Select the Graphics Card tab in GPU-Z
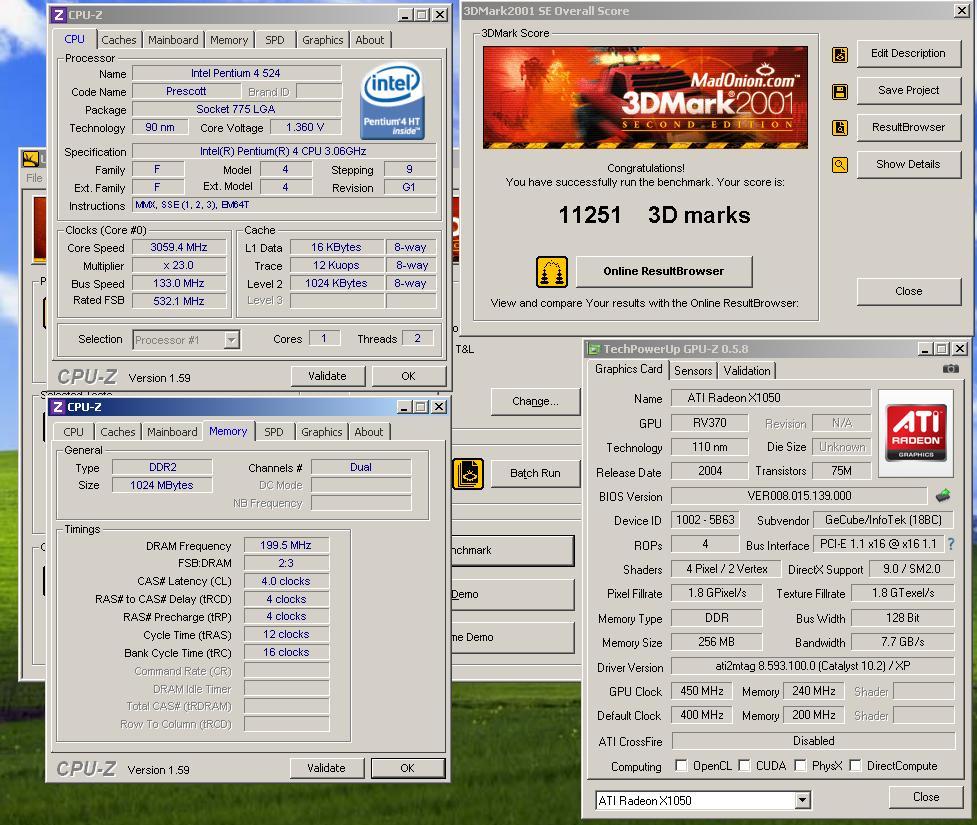 (x=628, y=369)
